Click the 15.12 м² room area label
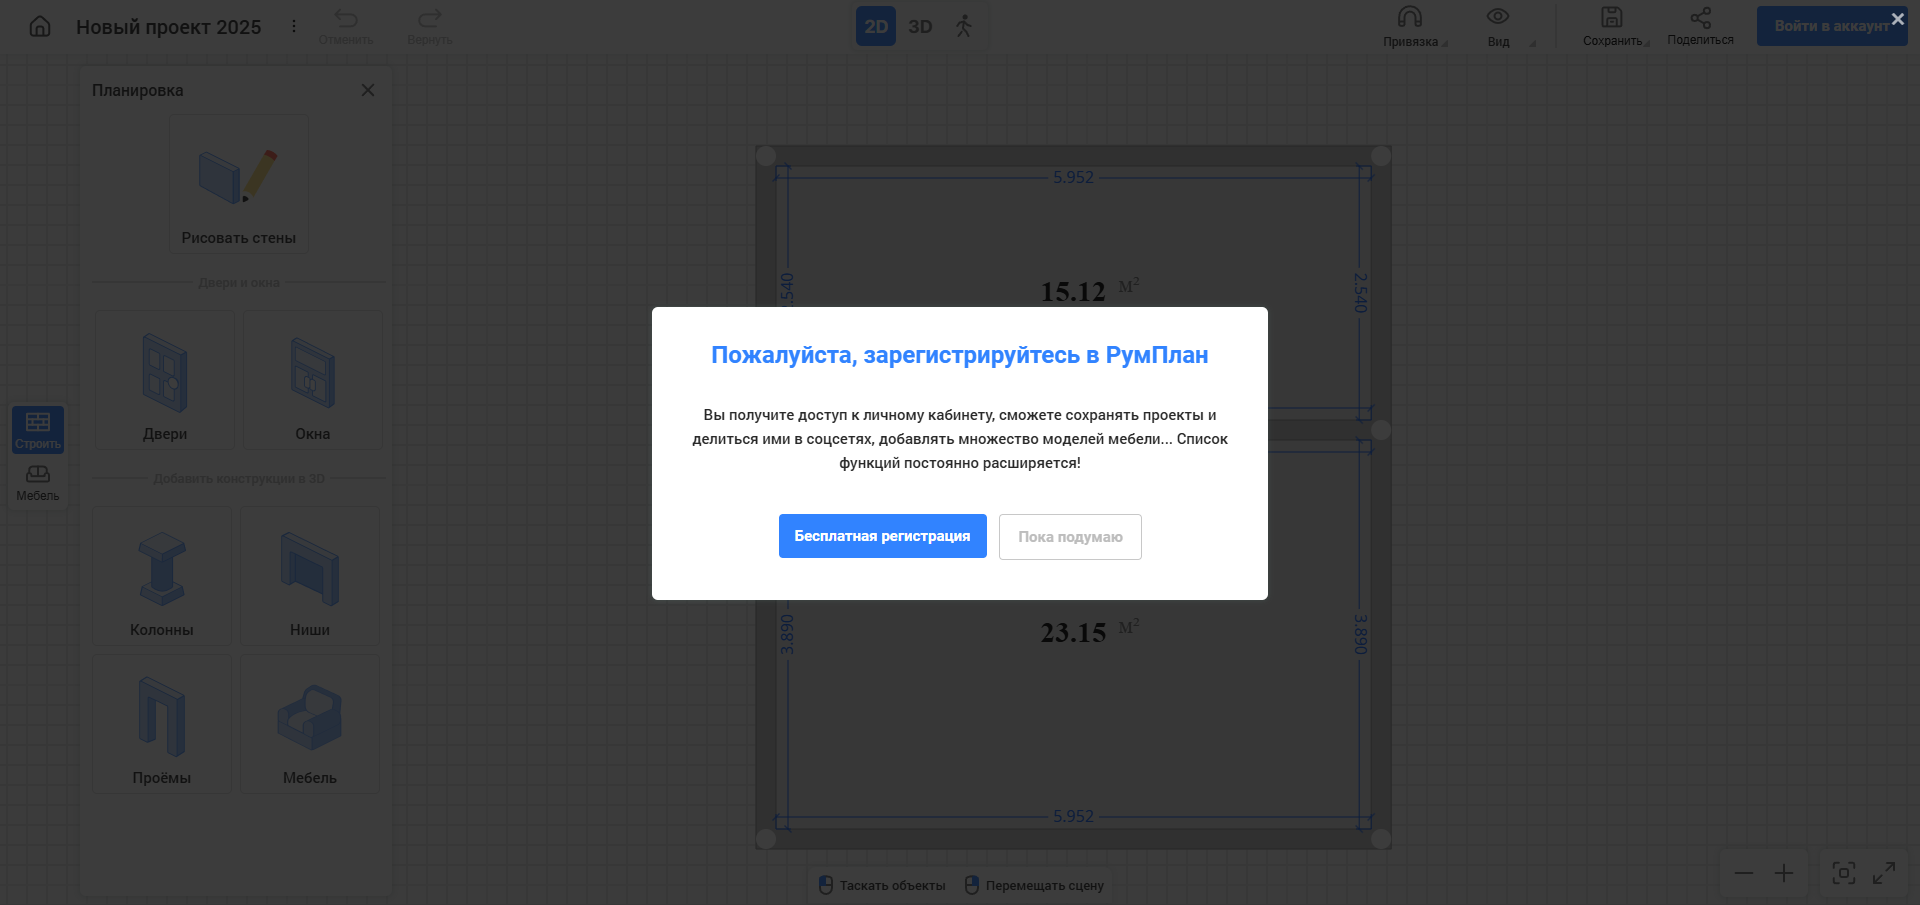Screen dimensions: 1920x905 click(1089, 291)
